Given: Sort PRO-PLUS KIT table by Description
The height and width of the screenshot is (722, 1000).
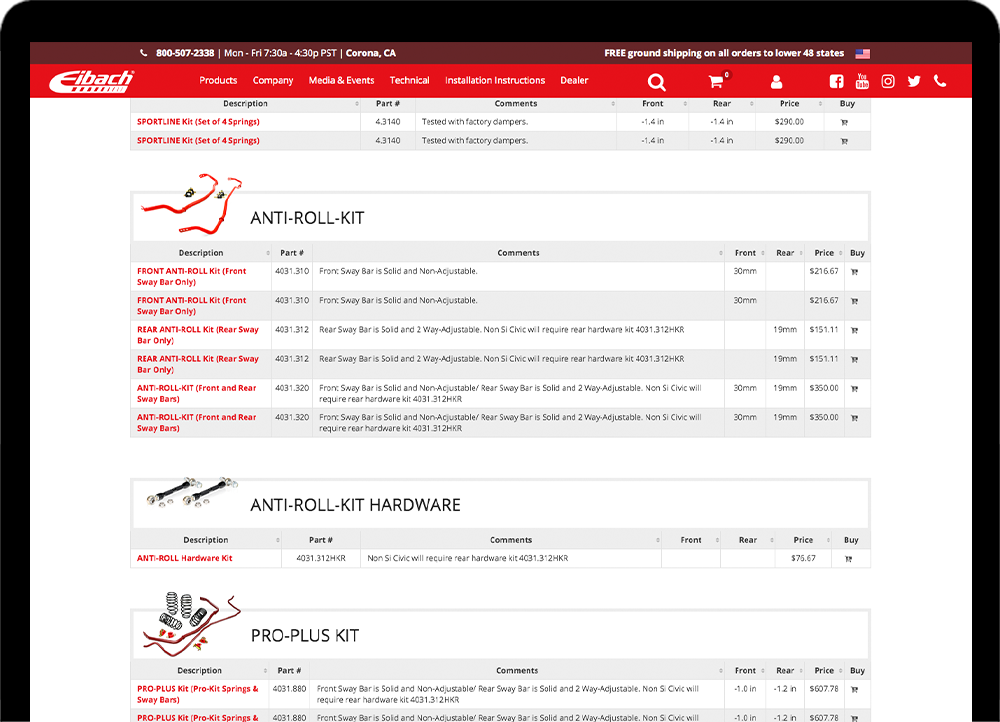Looking at the screenshot, I should coord(200,671).
